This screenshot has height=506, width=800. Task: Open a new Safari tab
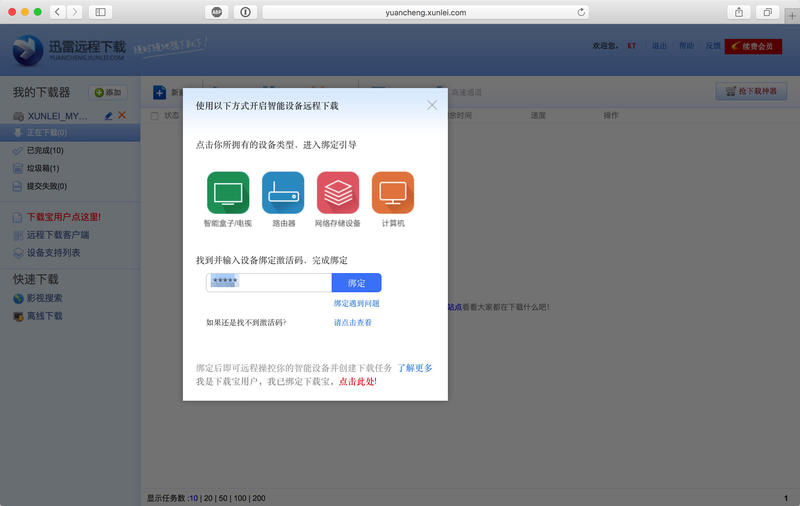[792, 16]
